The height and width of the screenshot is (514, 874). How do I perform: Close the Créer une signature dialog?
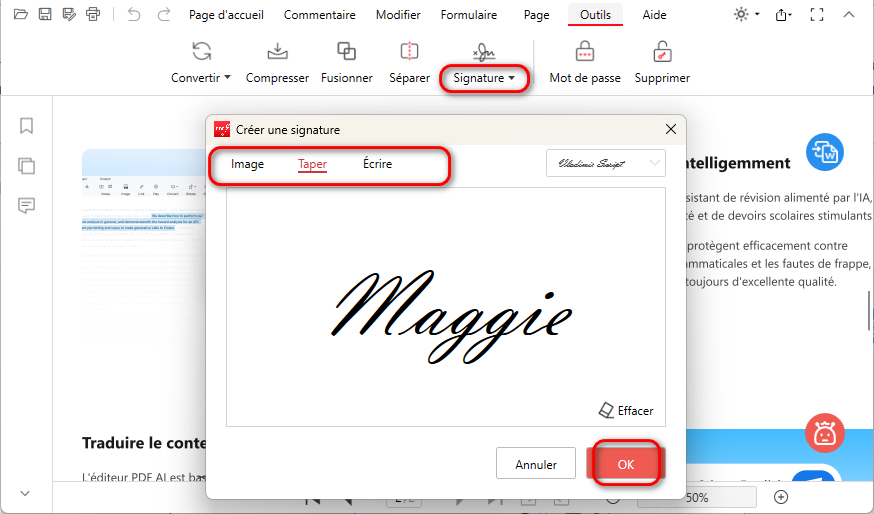671,129
